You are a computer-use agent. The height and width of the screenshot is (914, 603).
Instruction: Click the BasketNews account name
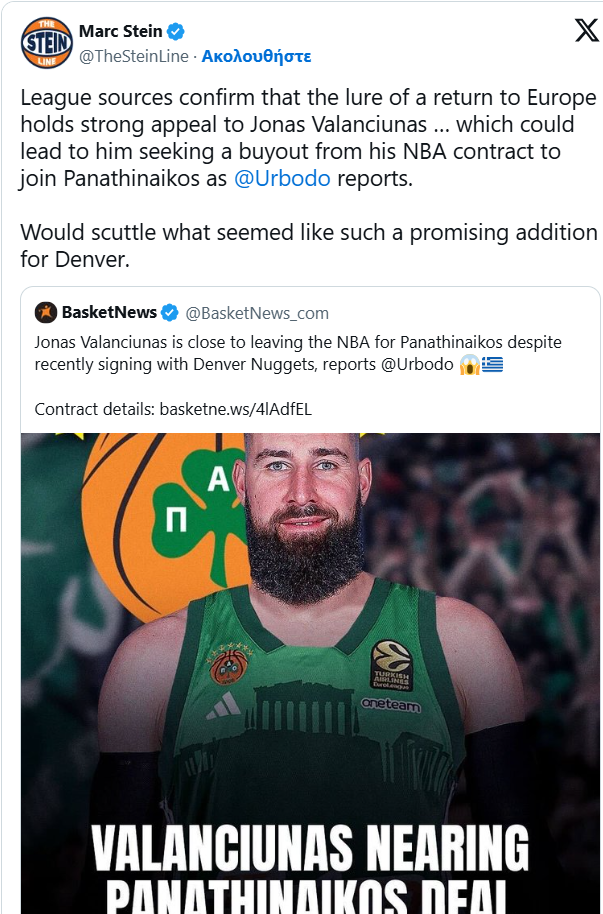(x=109, y=312)
